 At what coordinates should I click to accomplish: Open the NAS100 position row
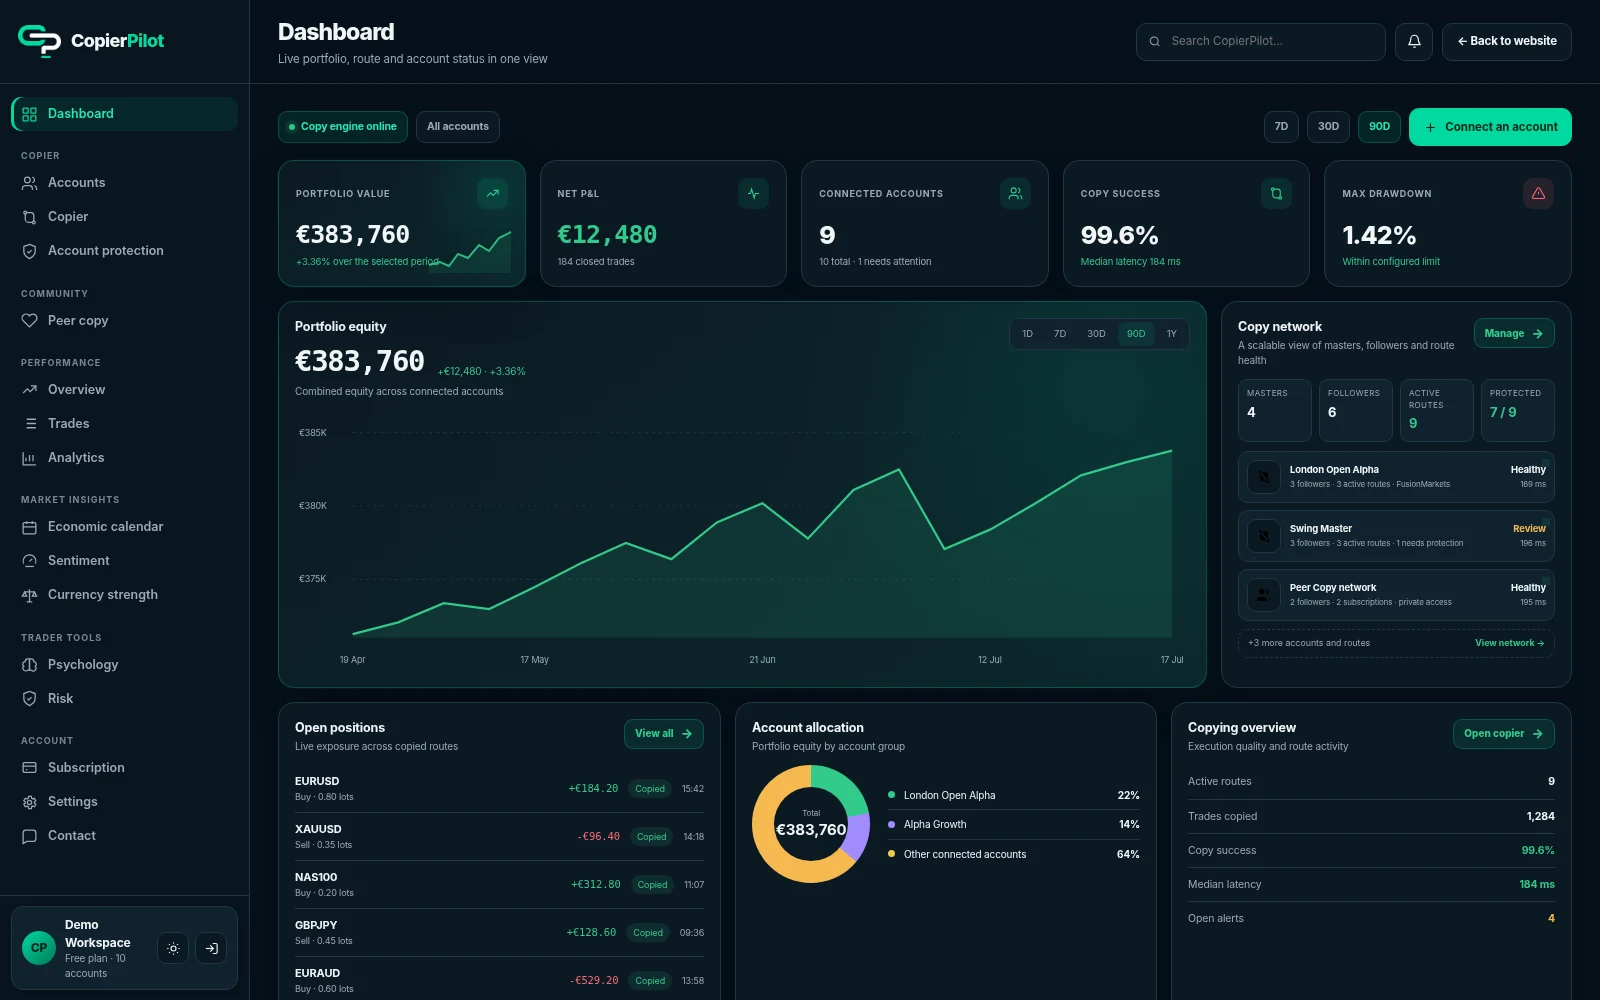click(x=499, y=885)
